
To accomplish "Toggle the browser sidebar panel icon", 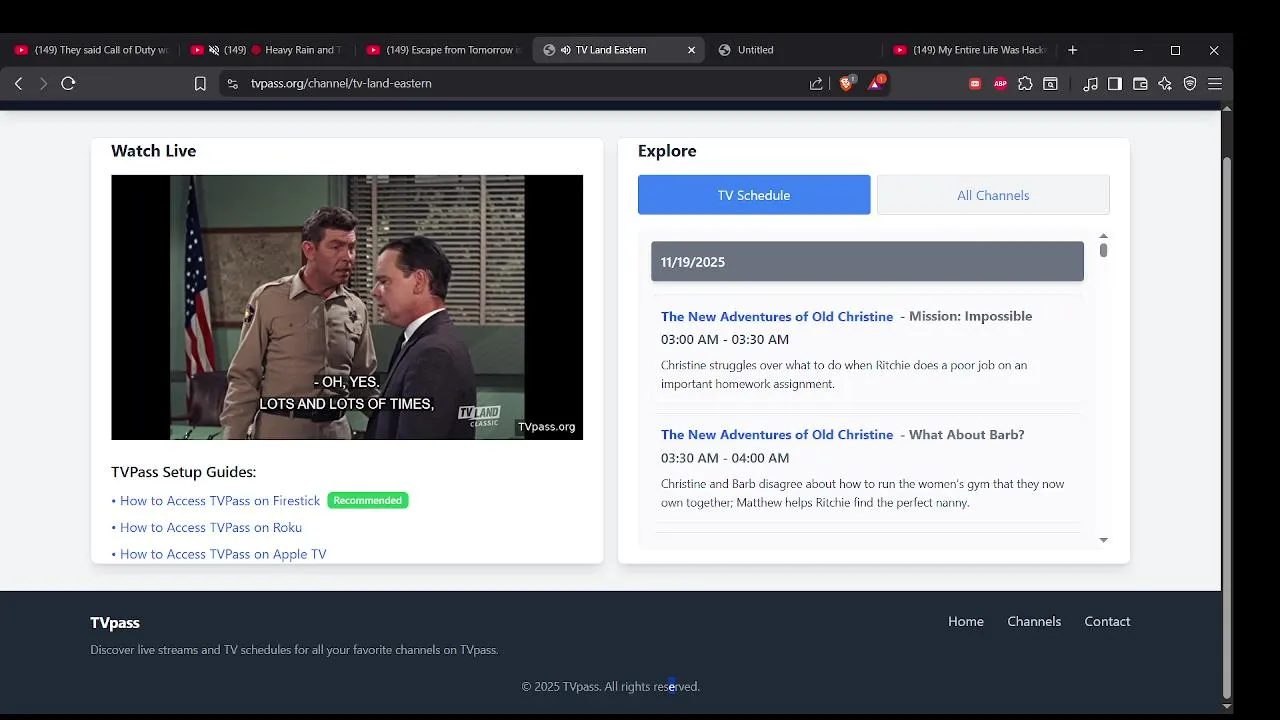I will [x=1115, y=84].
